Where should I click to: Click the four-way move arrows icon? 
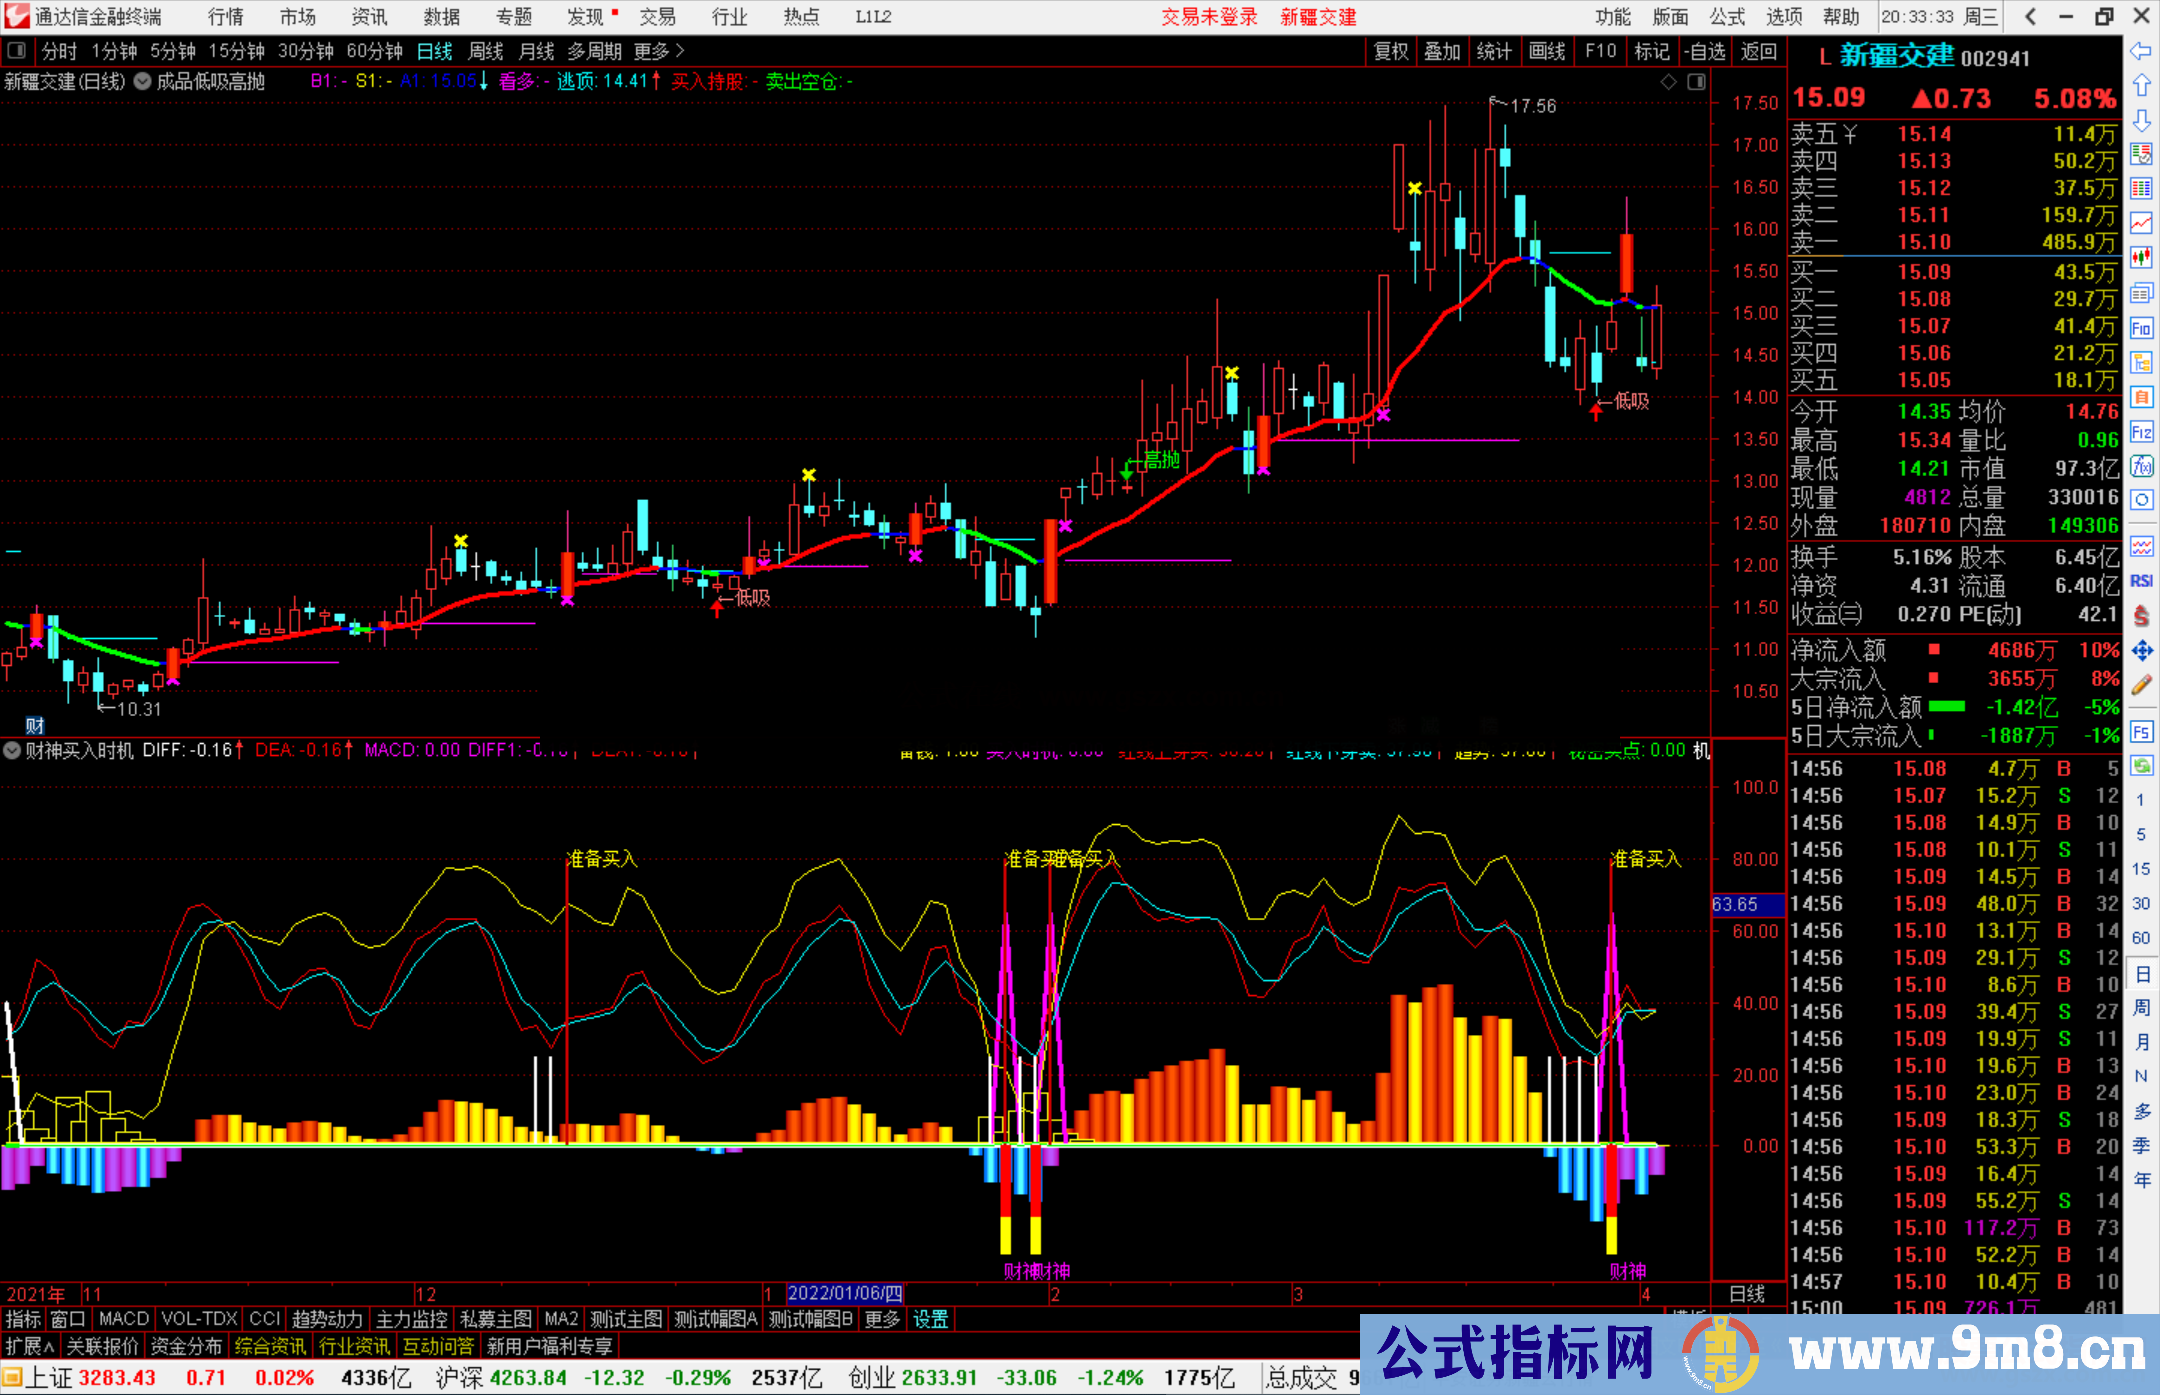coord(2141,651)
